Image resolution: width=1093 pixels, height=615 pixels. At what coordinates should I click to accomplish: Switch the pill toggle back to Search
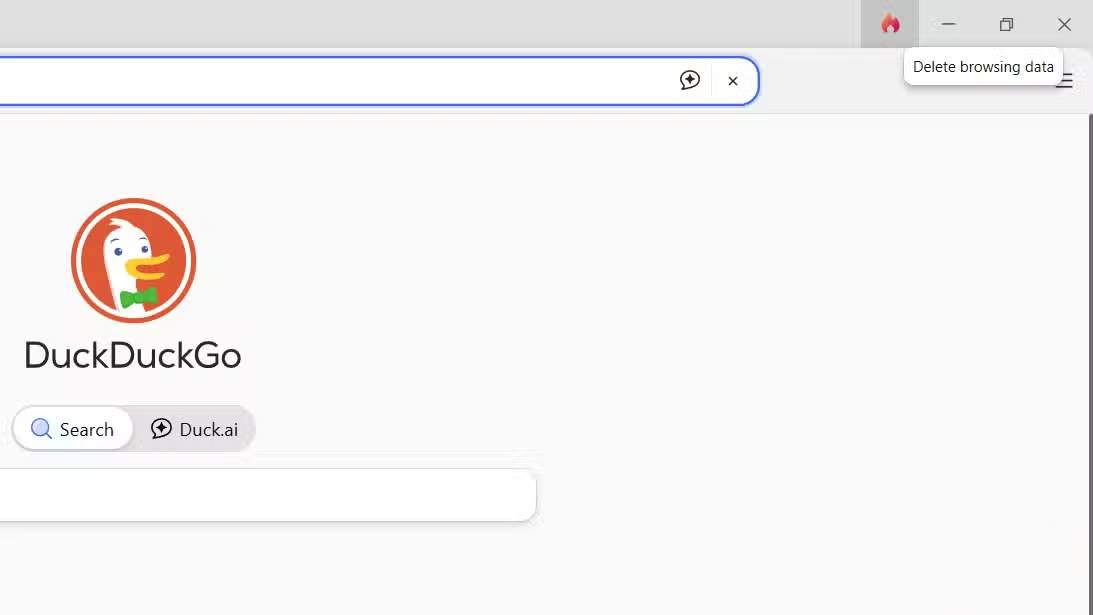72,428
